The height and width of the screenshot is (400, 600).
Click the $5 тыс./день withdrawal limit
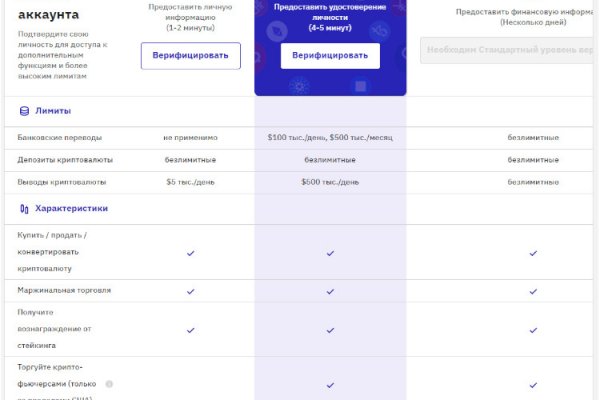point(190,182)
